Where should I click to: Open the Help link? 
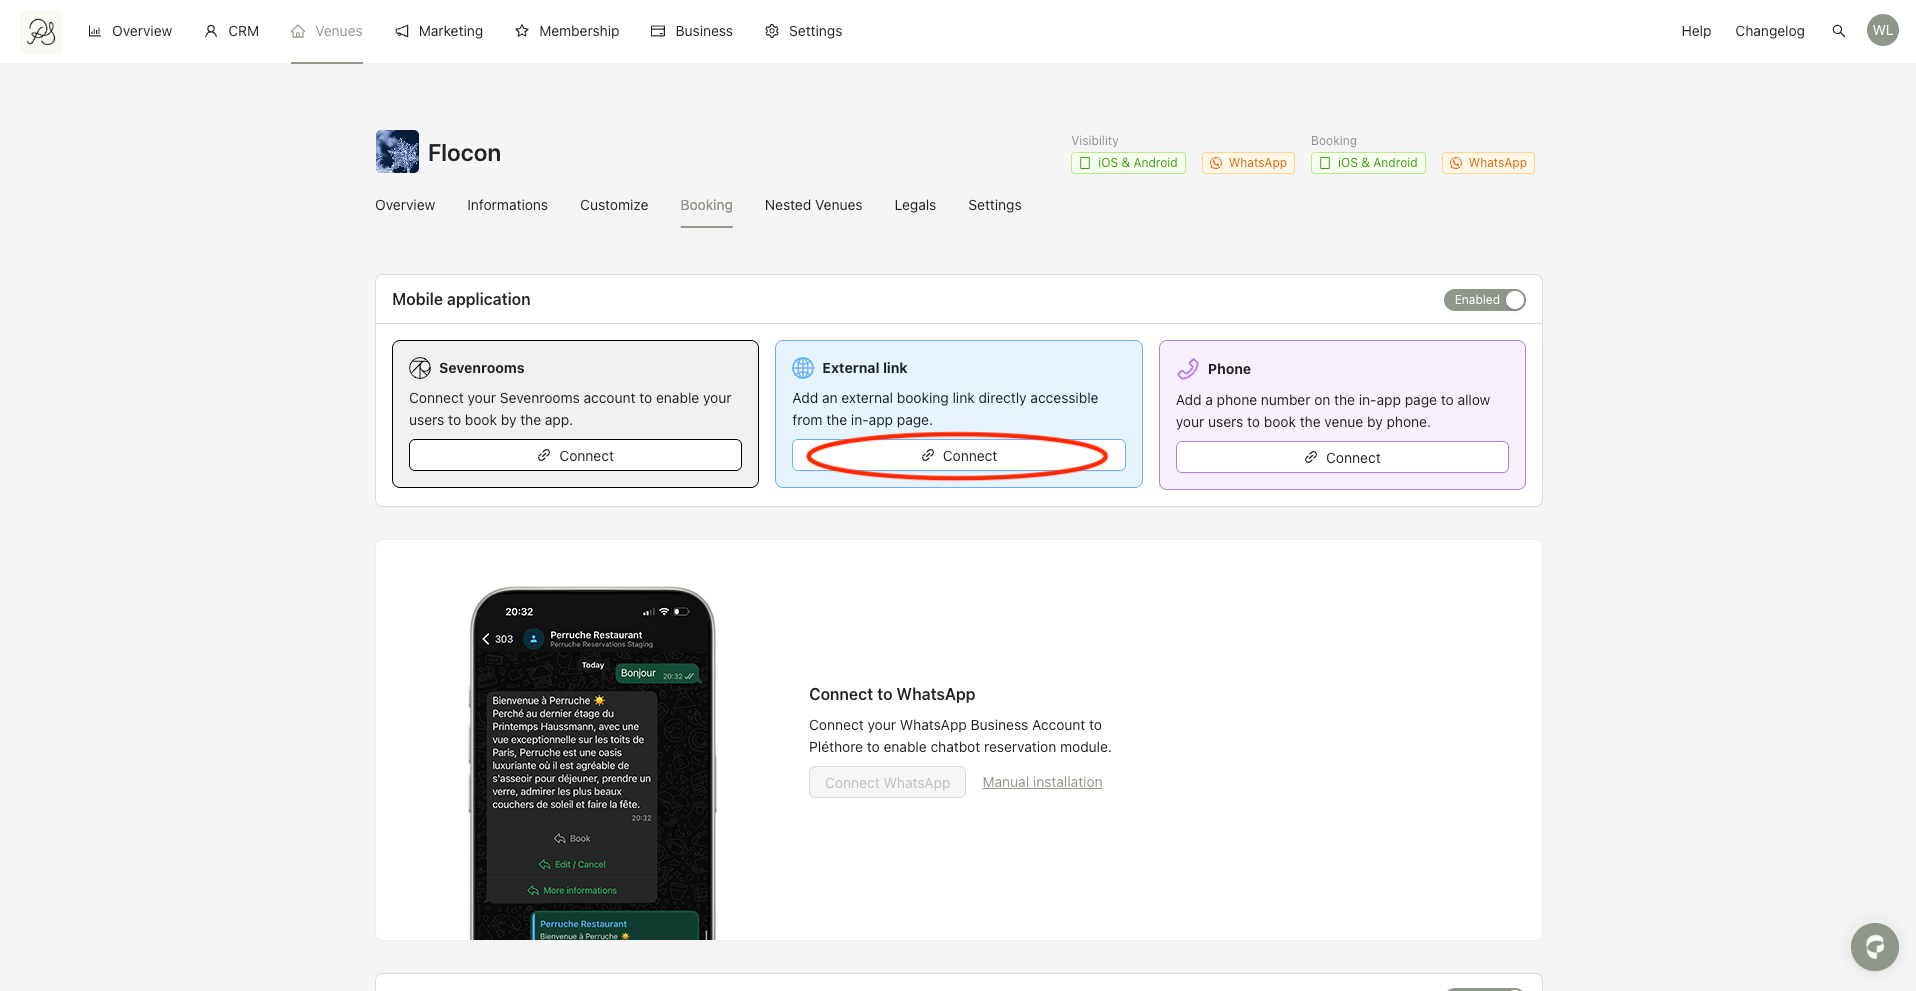point(1696,31)
